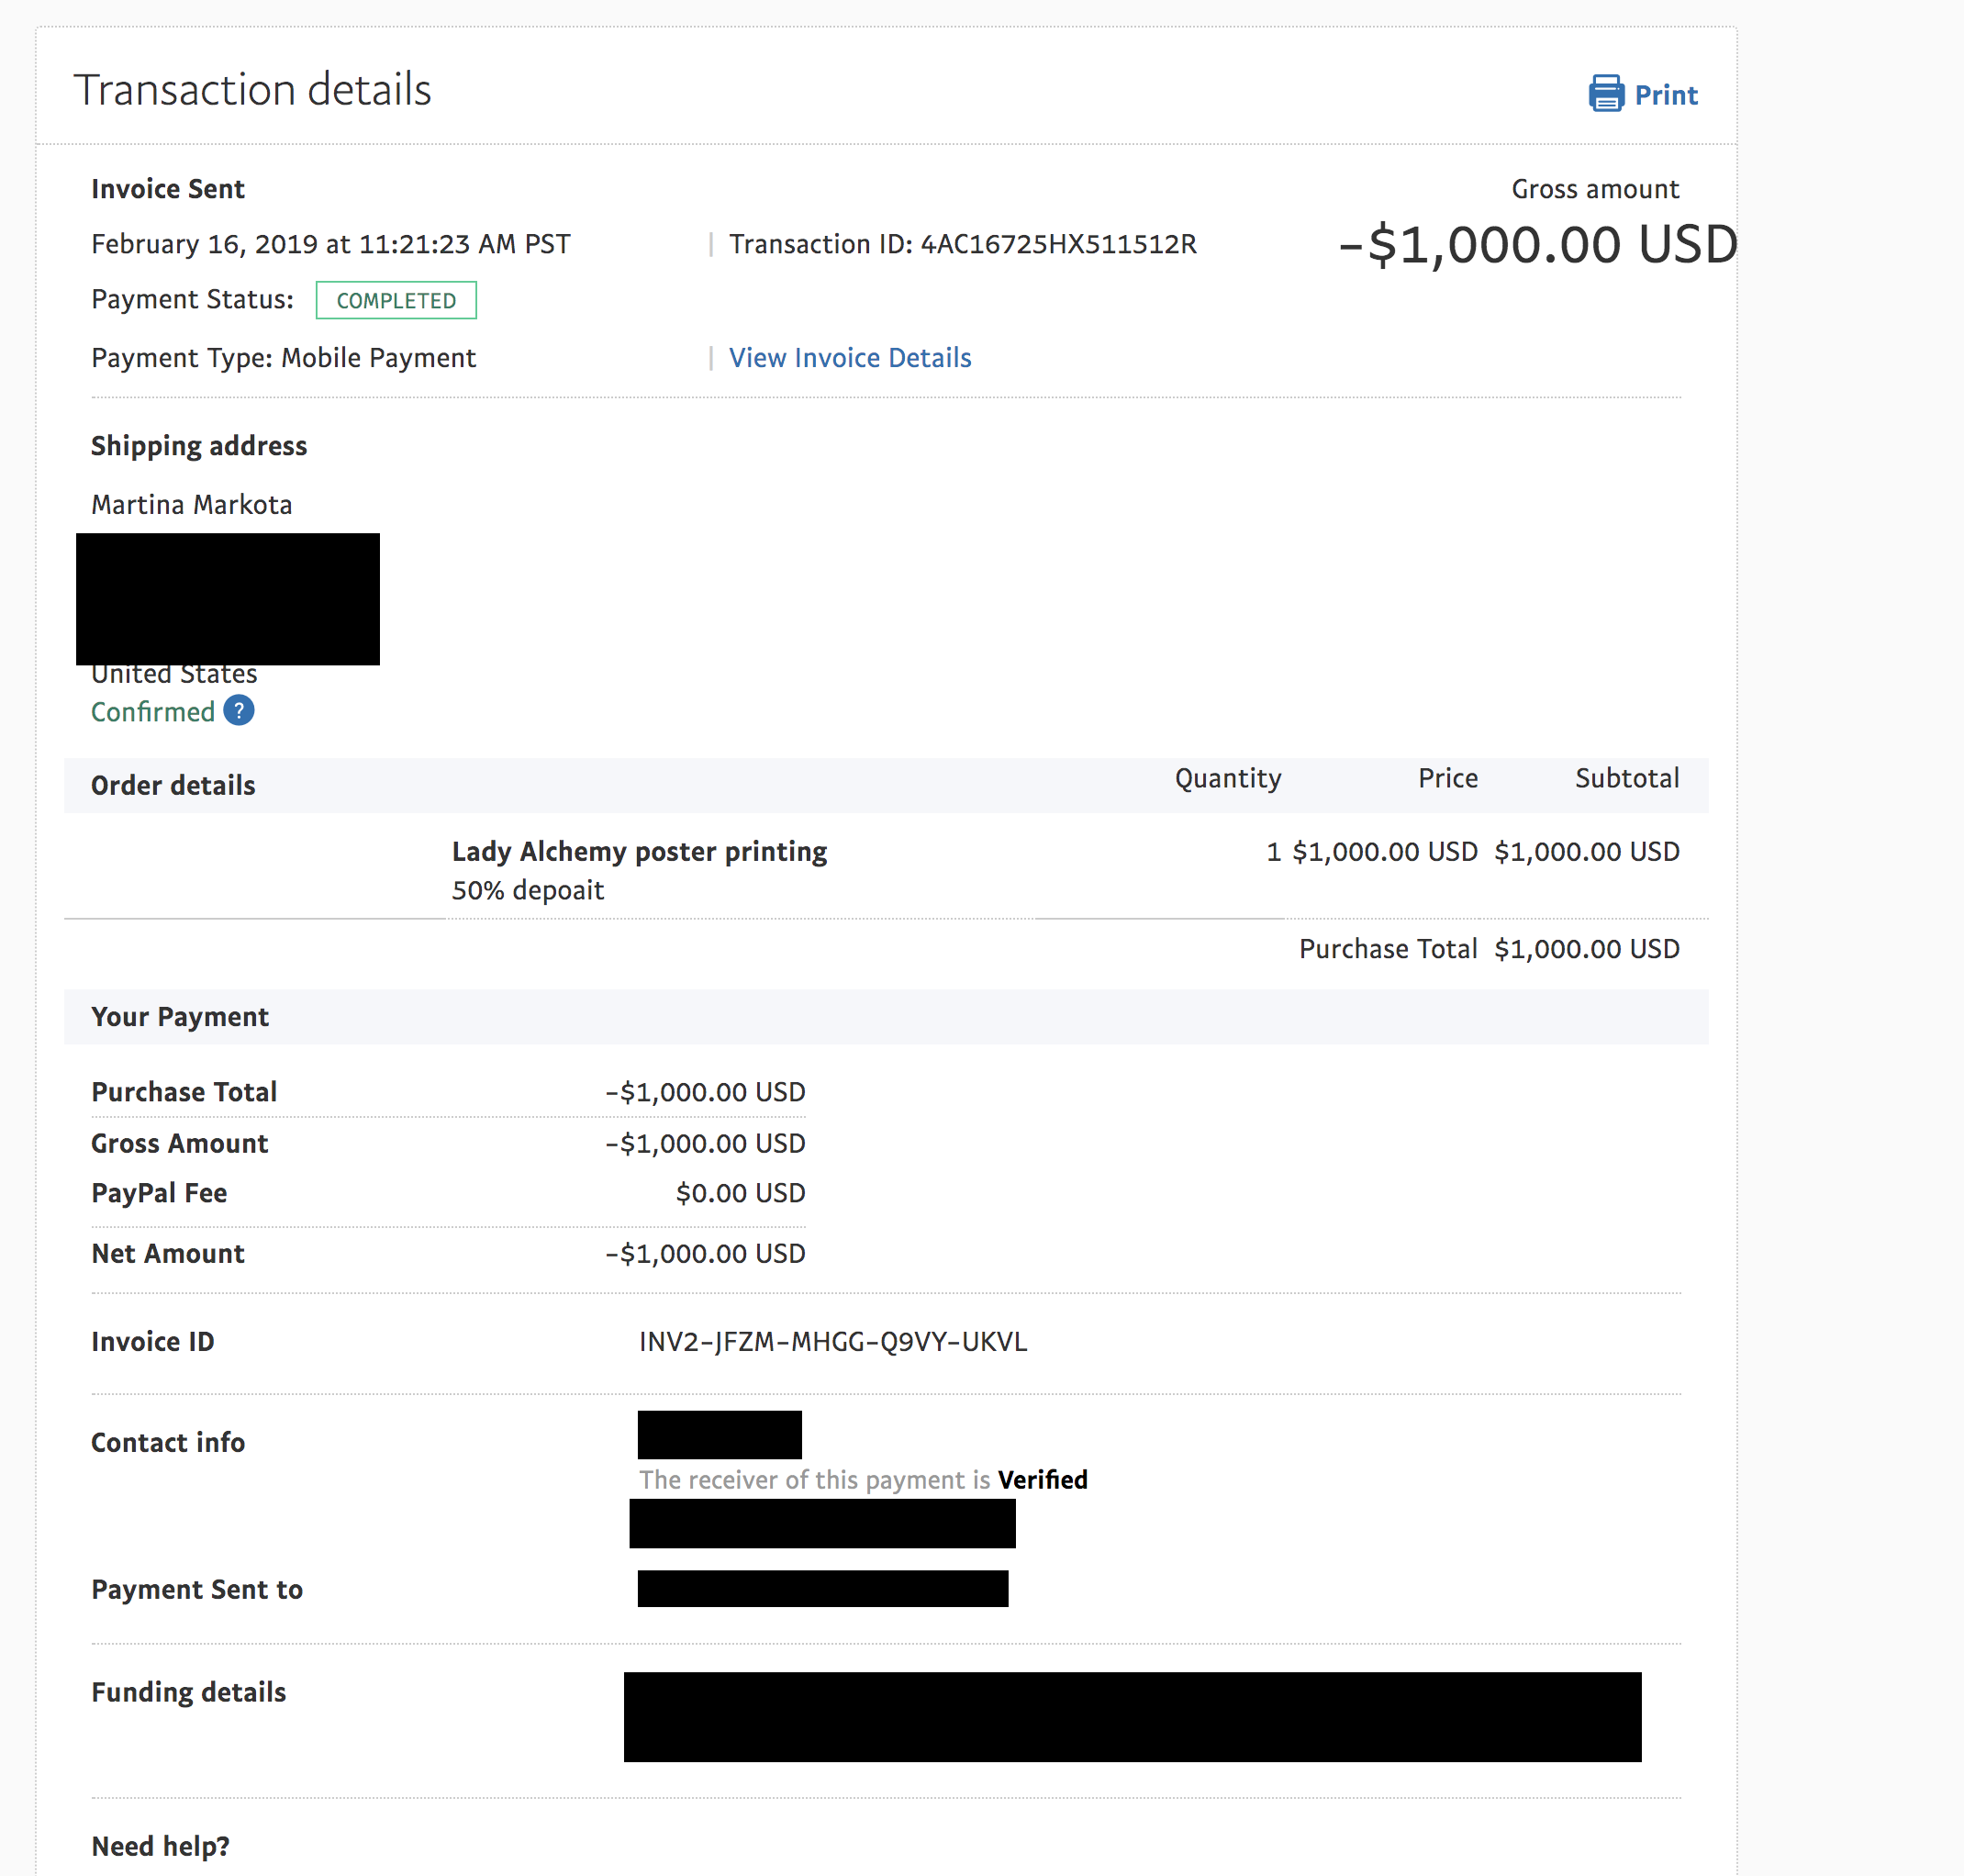Click Payment Type: Mobile Payment text

(284, 358)
